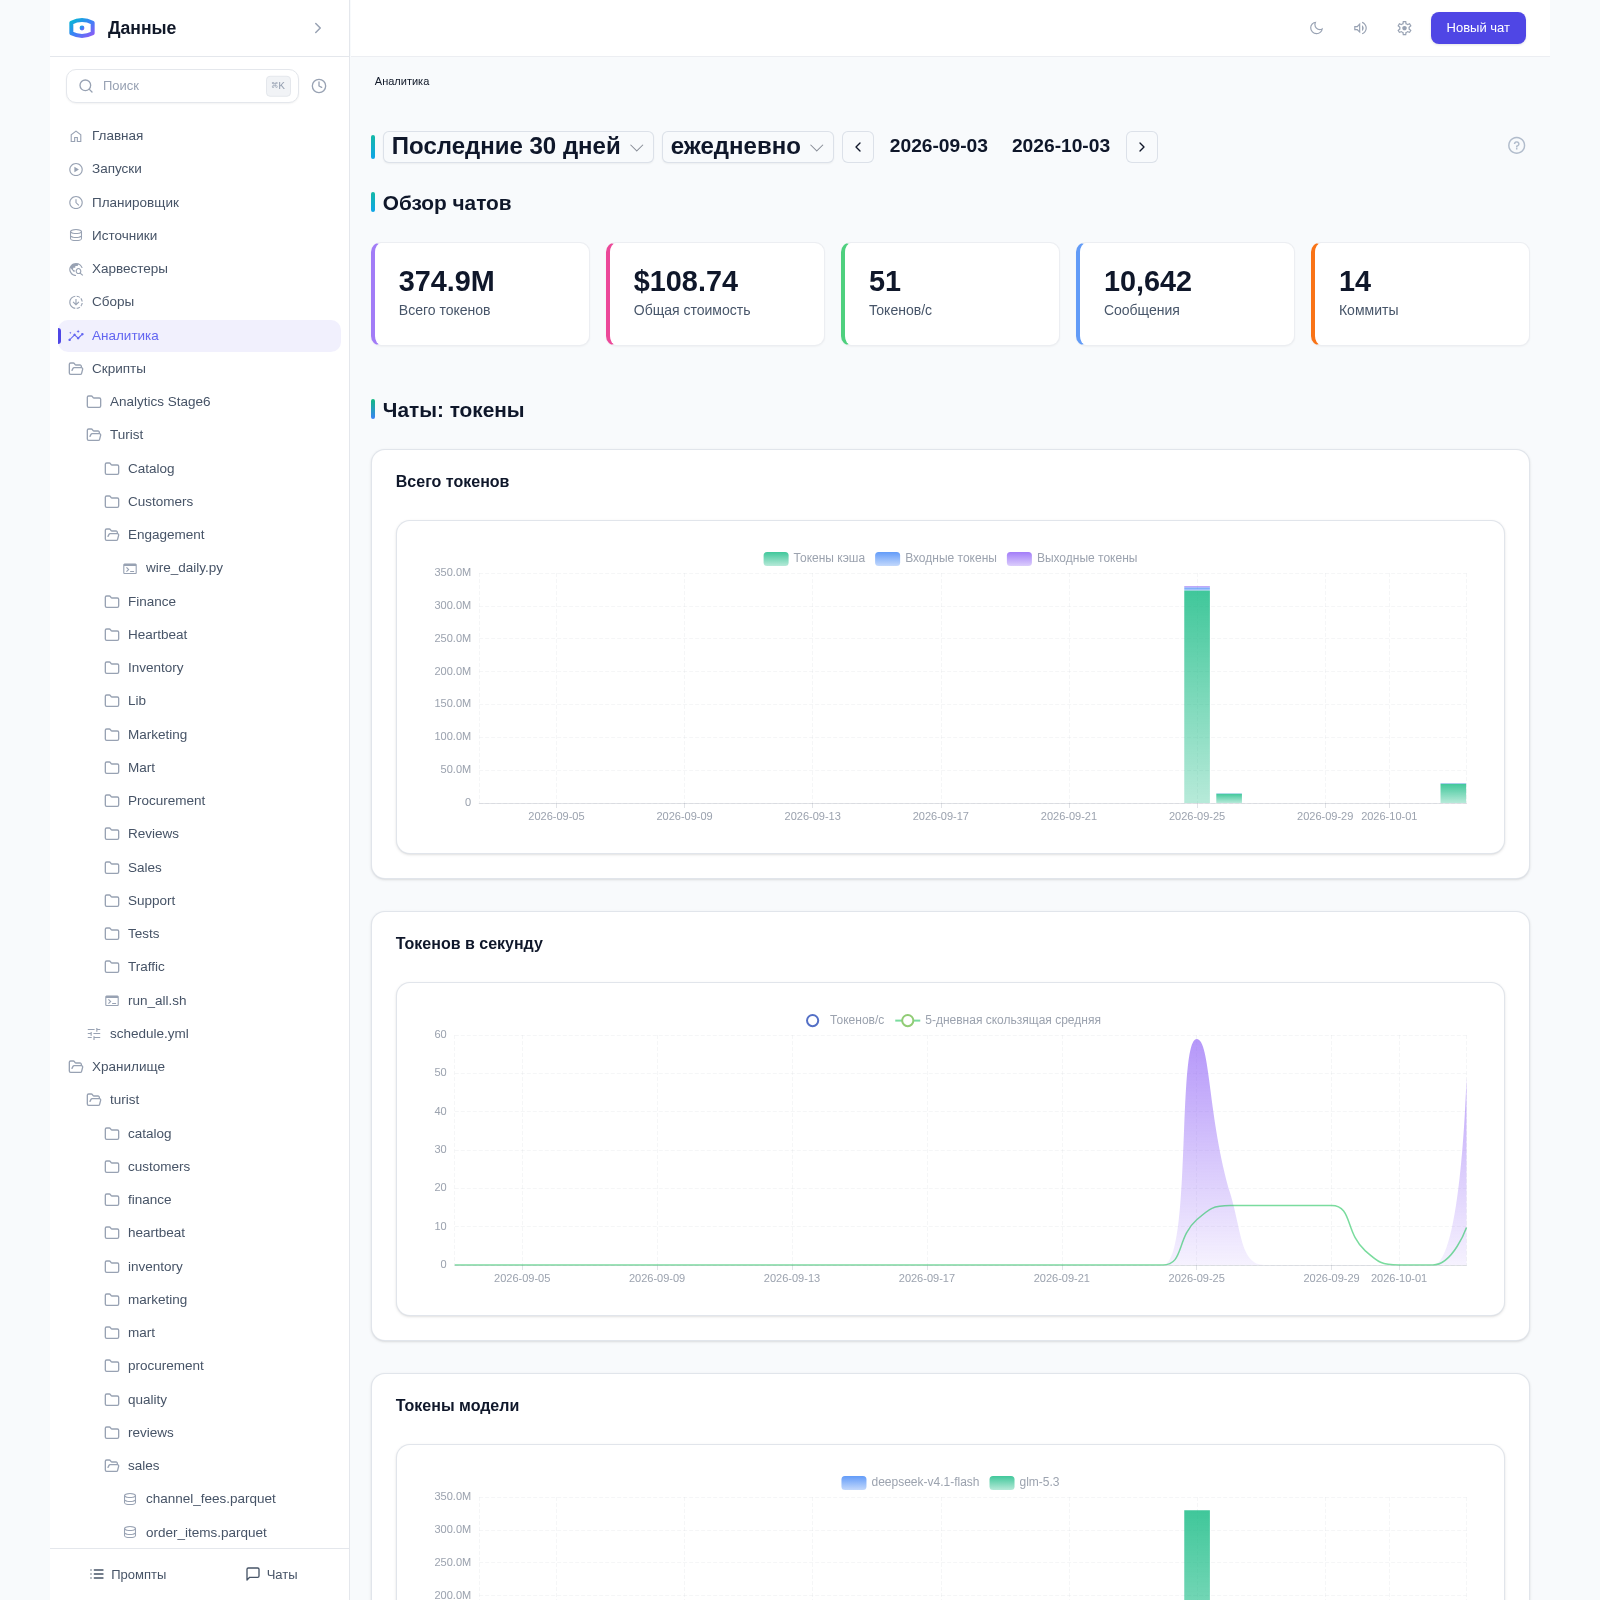
Task: Click the sound speaker icon
Action: (1360, 28)
